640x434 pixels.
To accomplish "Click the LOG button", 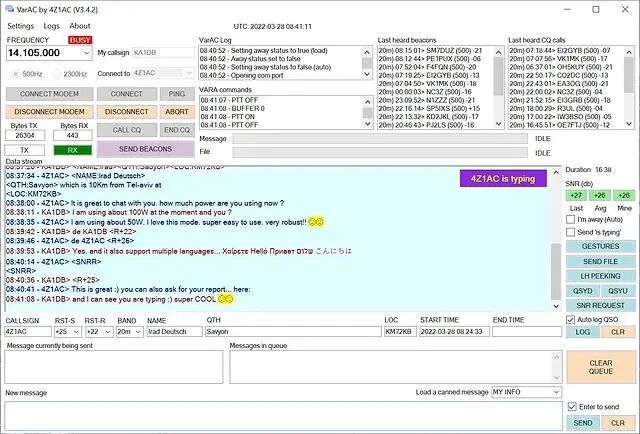I will [582, 332].
